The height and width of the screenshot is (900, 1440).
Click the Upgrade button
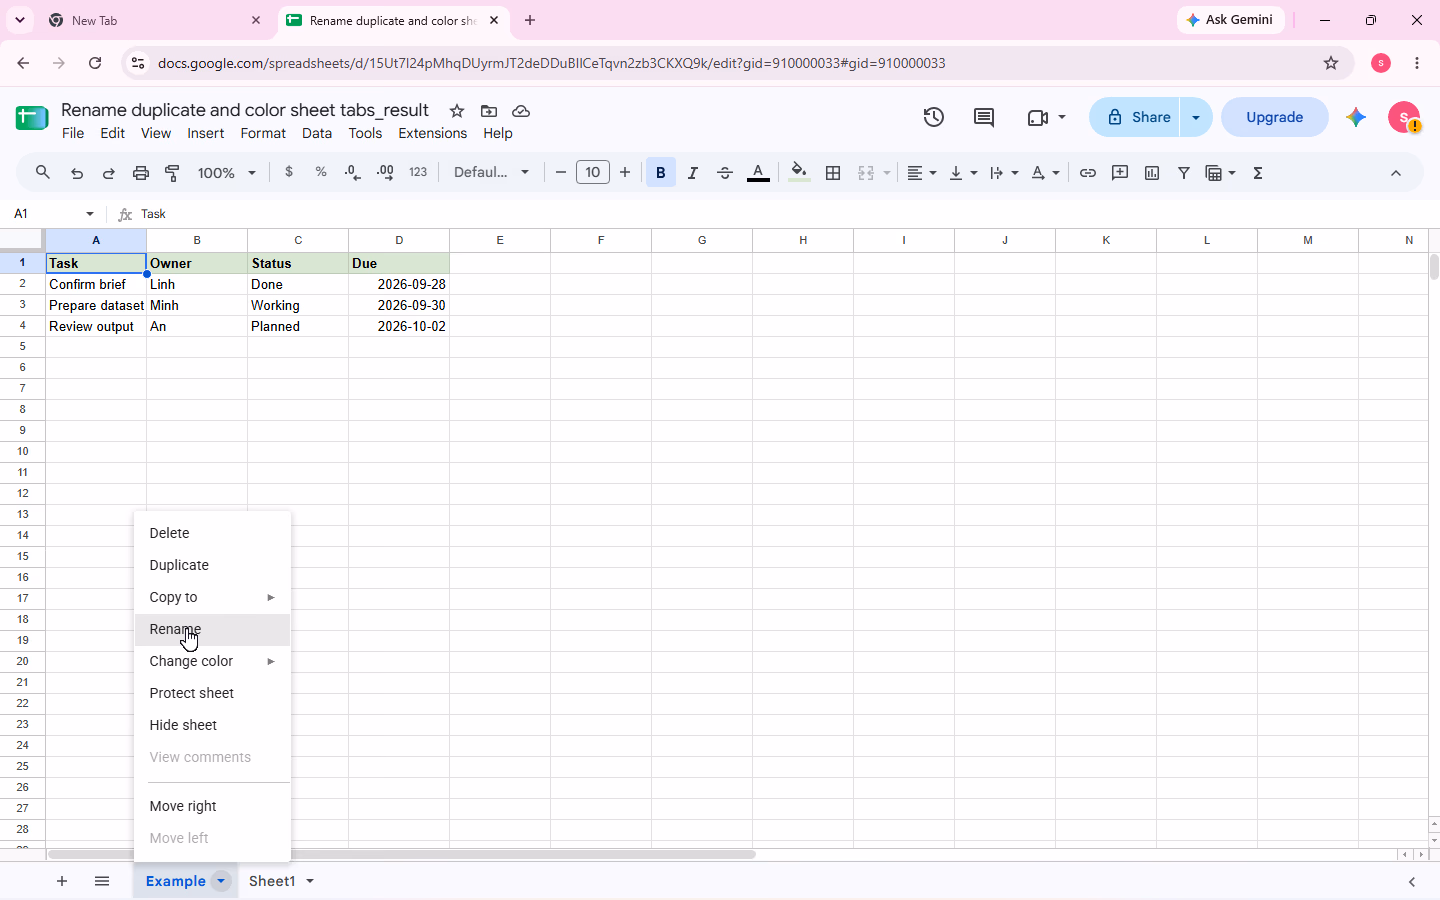[1275, 117]
